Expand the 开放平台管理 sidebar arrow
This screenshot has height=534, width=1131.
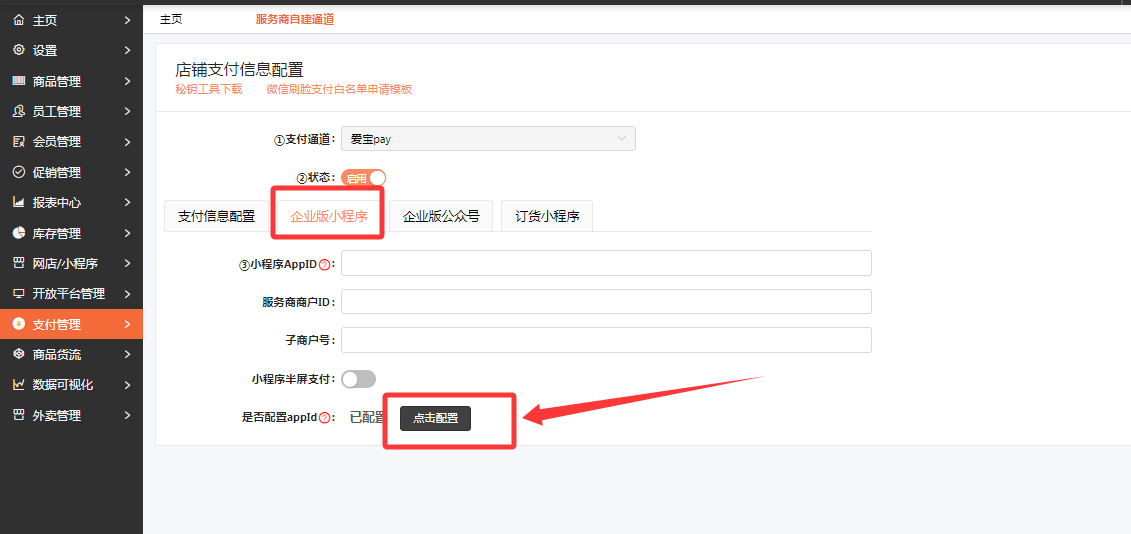click(x=127, y=294)
